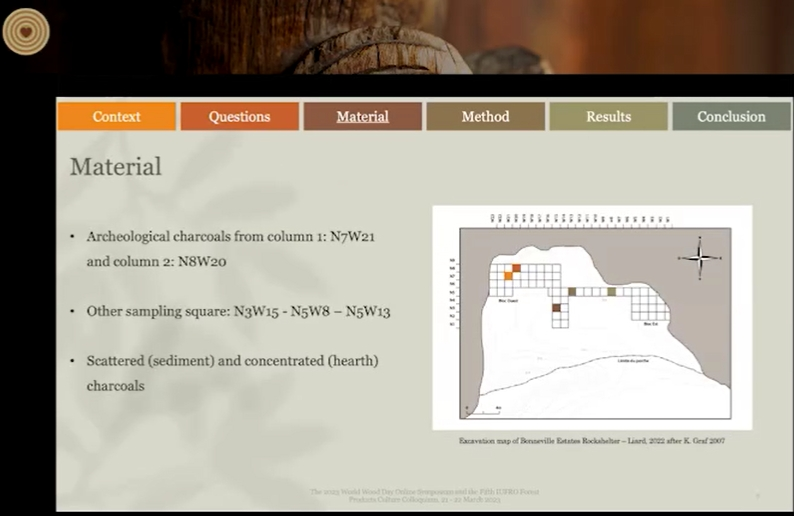The width and height of the screenshot is (794, 516).
Task: Click the excavation map image
Action: coord(592,317)
